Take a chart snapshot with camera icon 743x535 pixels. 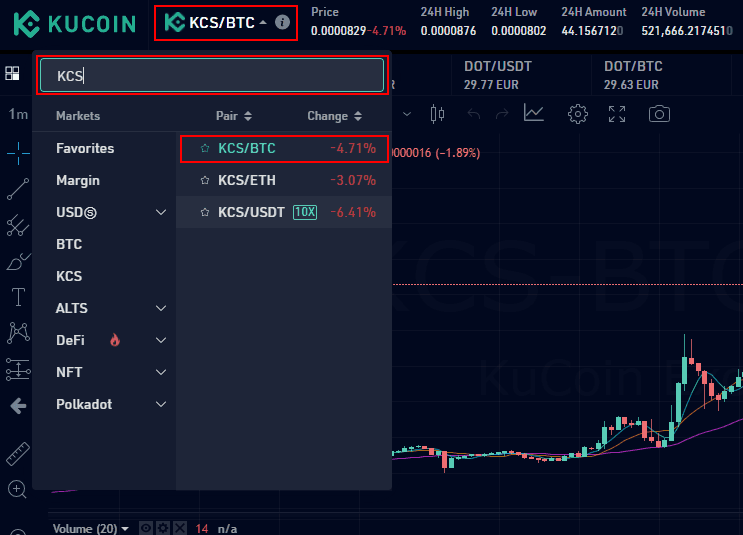point(659,114)
